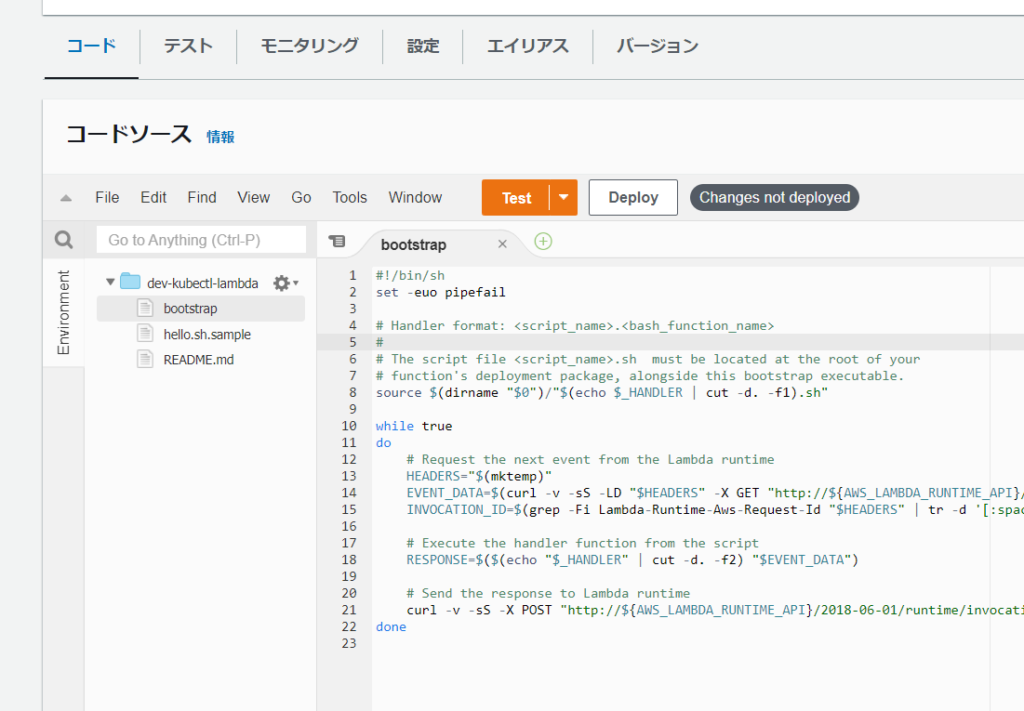Toggle the Environment sidebar panel

[x=64, y=311]
